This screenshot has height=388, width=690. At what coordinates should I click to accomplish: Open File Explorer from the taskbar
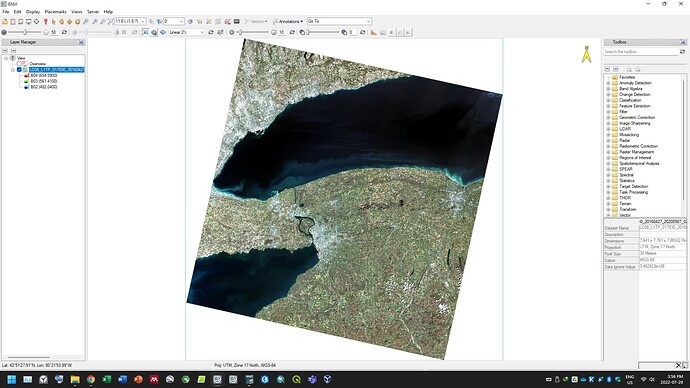[75, 379]
